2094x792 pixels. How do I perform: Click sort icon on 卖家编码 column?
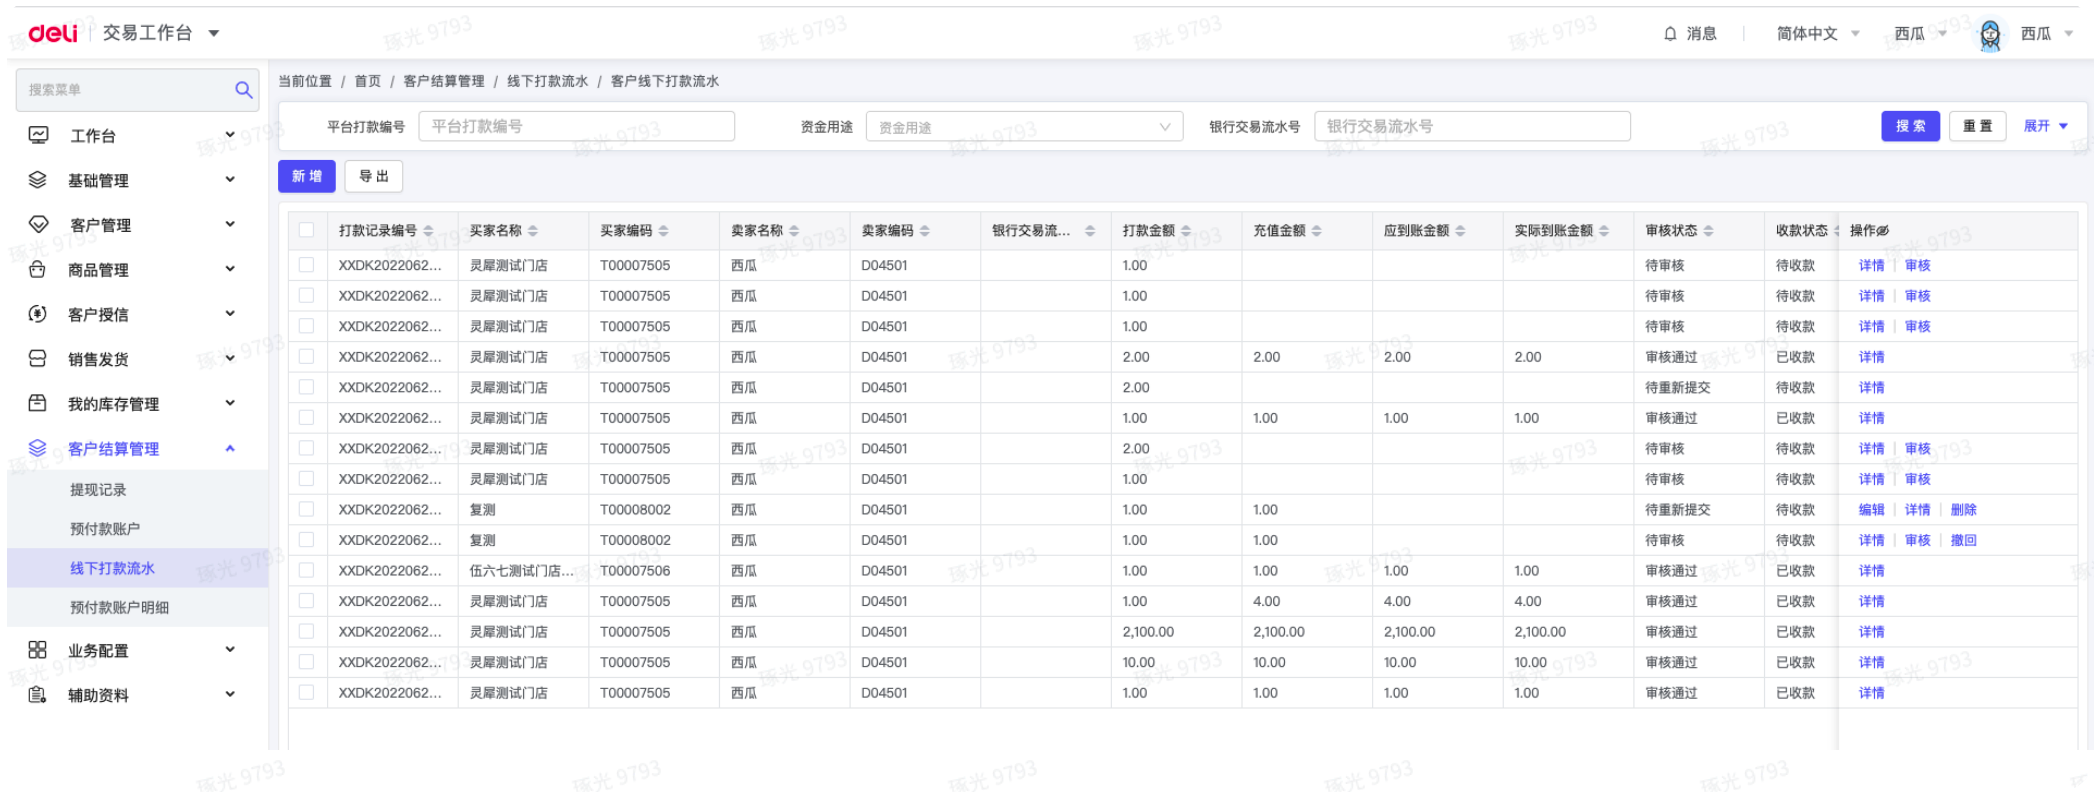point(925,231)
